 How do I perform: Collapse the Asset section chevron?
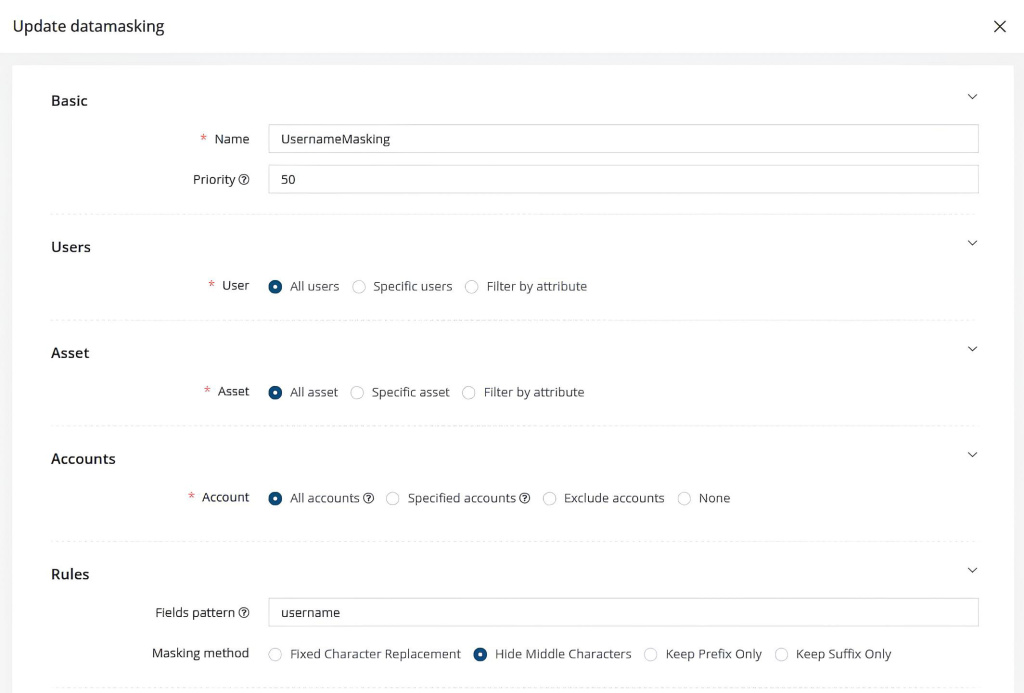tap(972, 349)
